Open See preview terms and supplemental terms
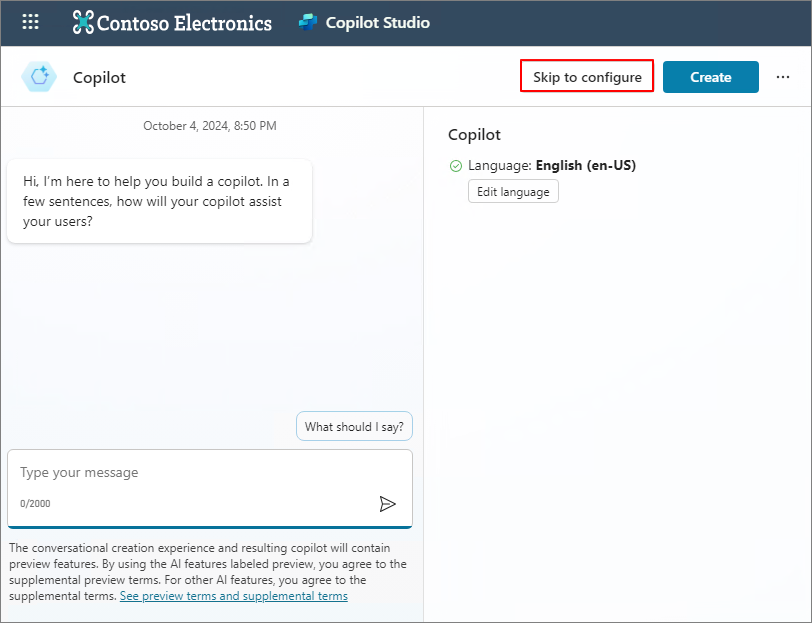812x623 pixels. pos(234,596)
